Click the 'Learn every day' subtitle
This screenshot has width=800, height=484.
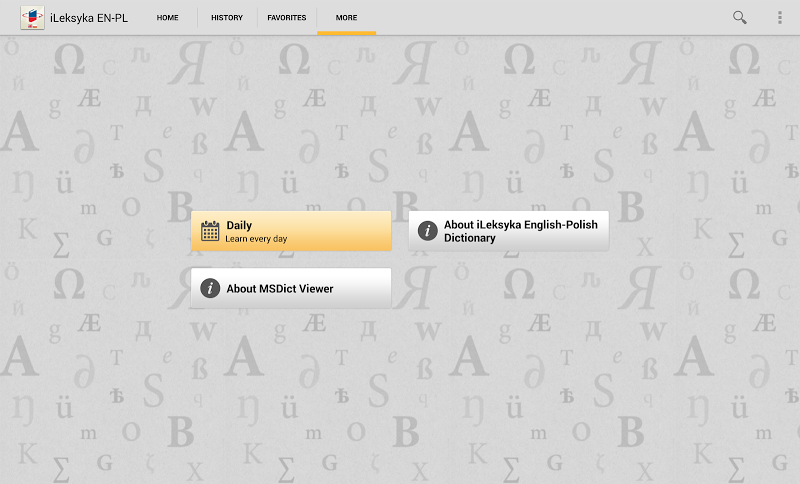click(x=256, y=239)
